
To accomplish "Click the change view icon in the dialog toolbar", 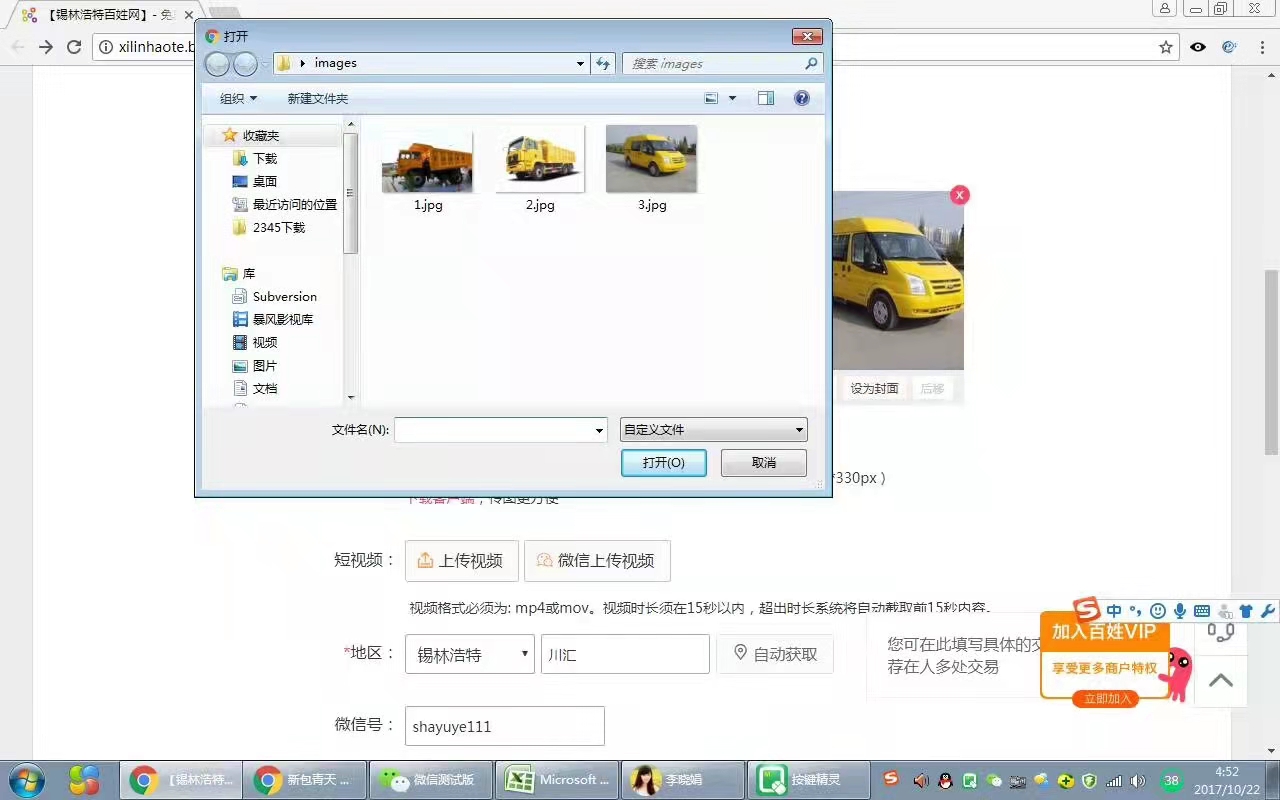I will pyautogui.click(x=711, y=98).
